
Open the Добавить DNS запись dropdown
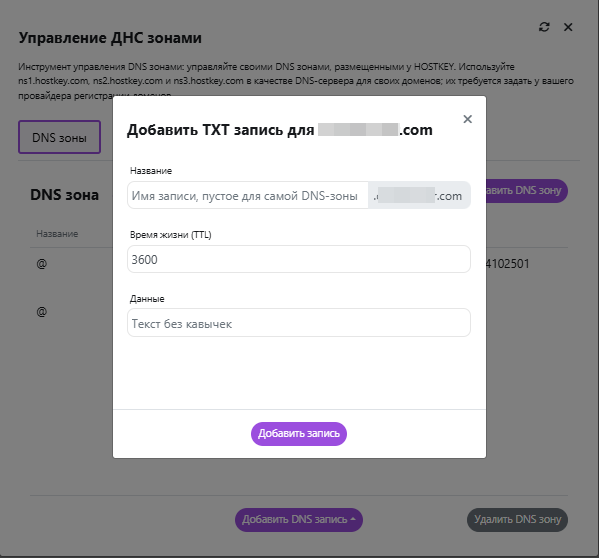tap(299, 519)
